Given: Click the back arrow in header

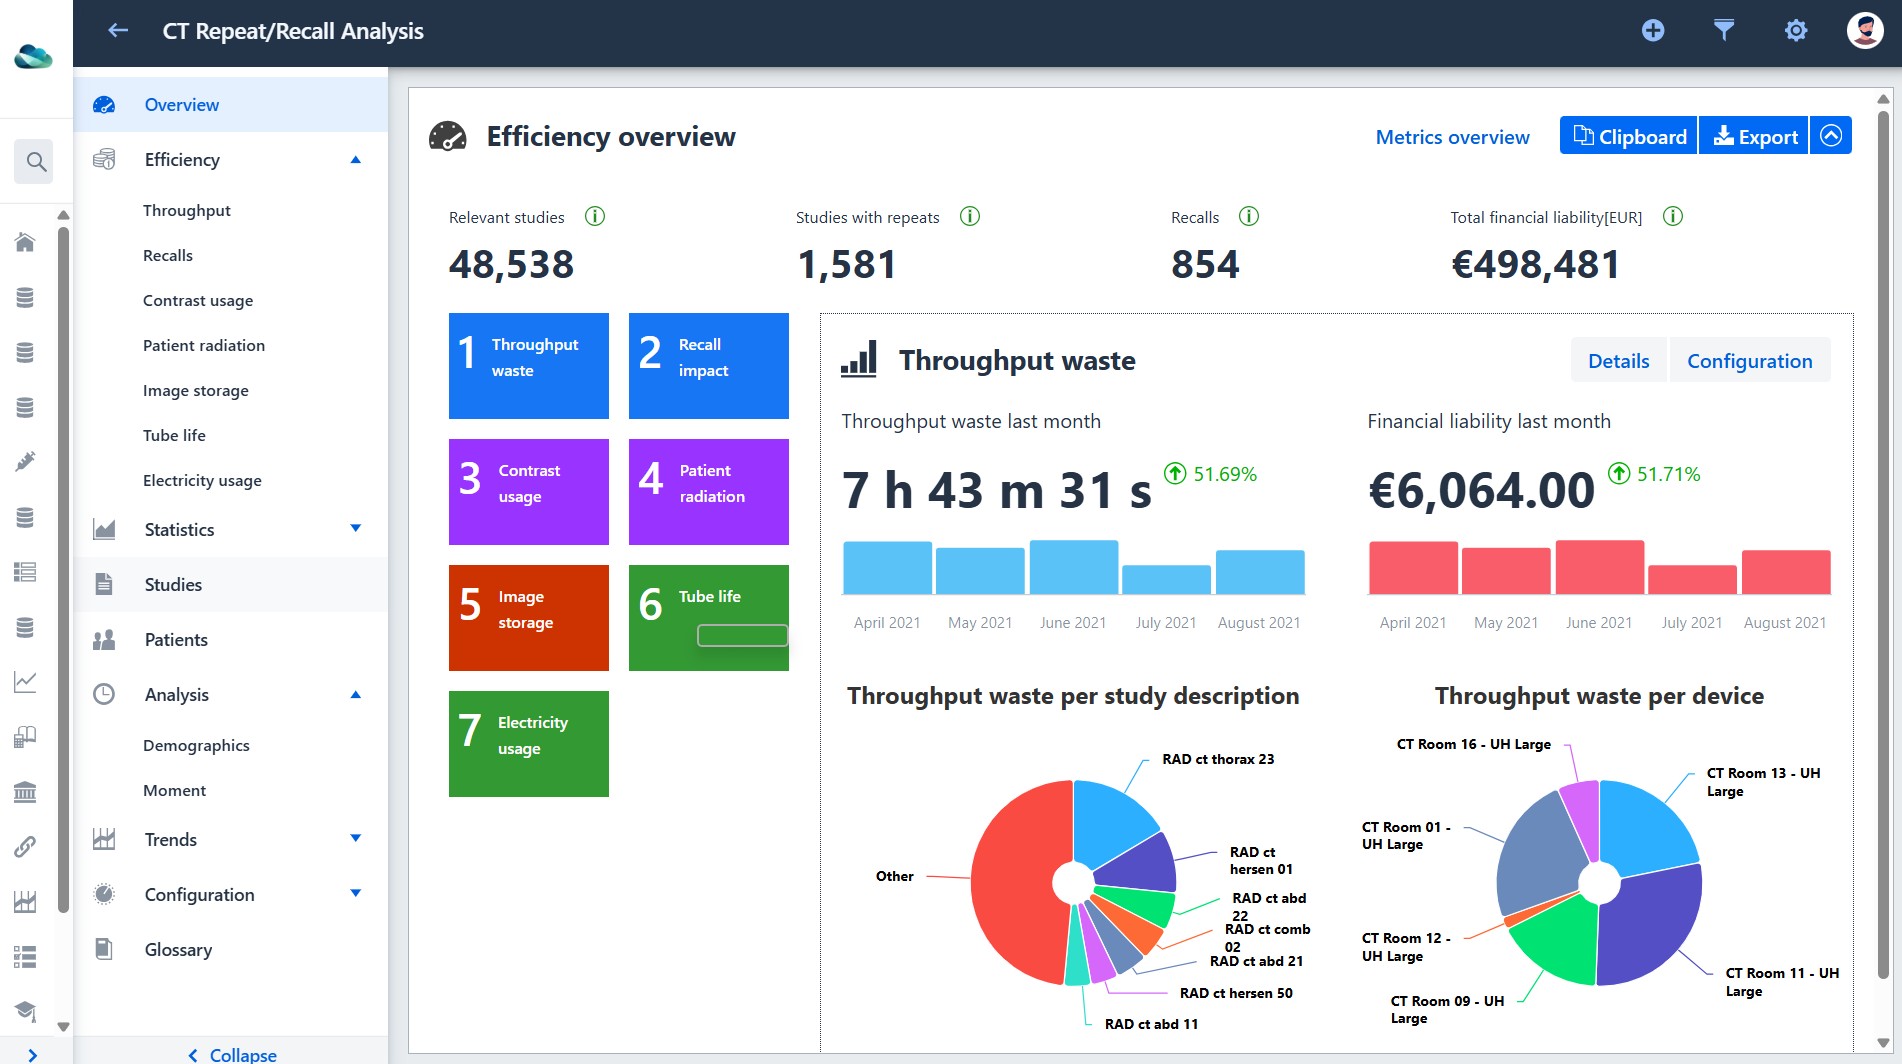Looking at the screenshot, I should coord(118,31).
